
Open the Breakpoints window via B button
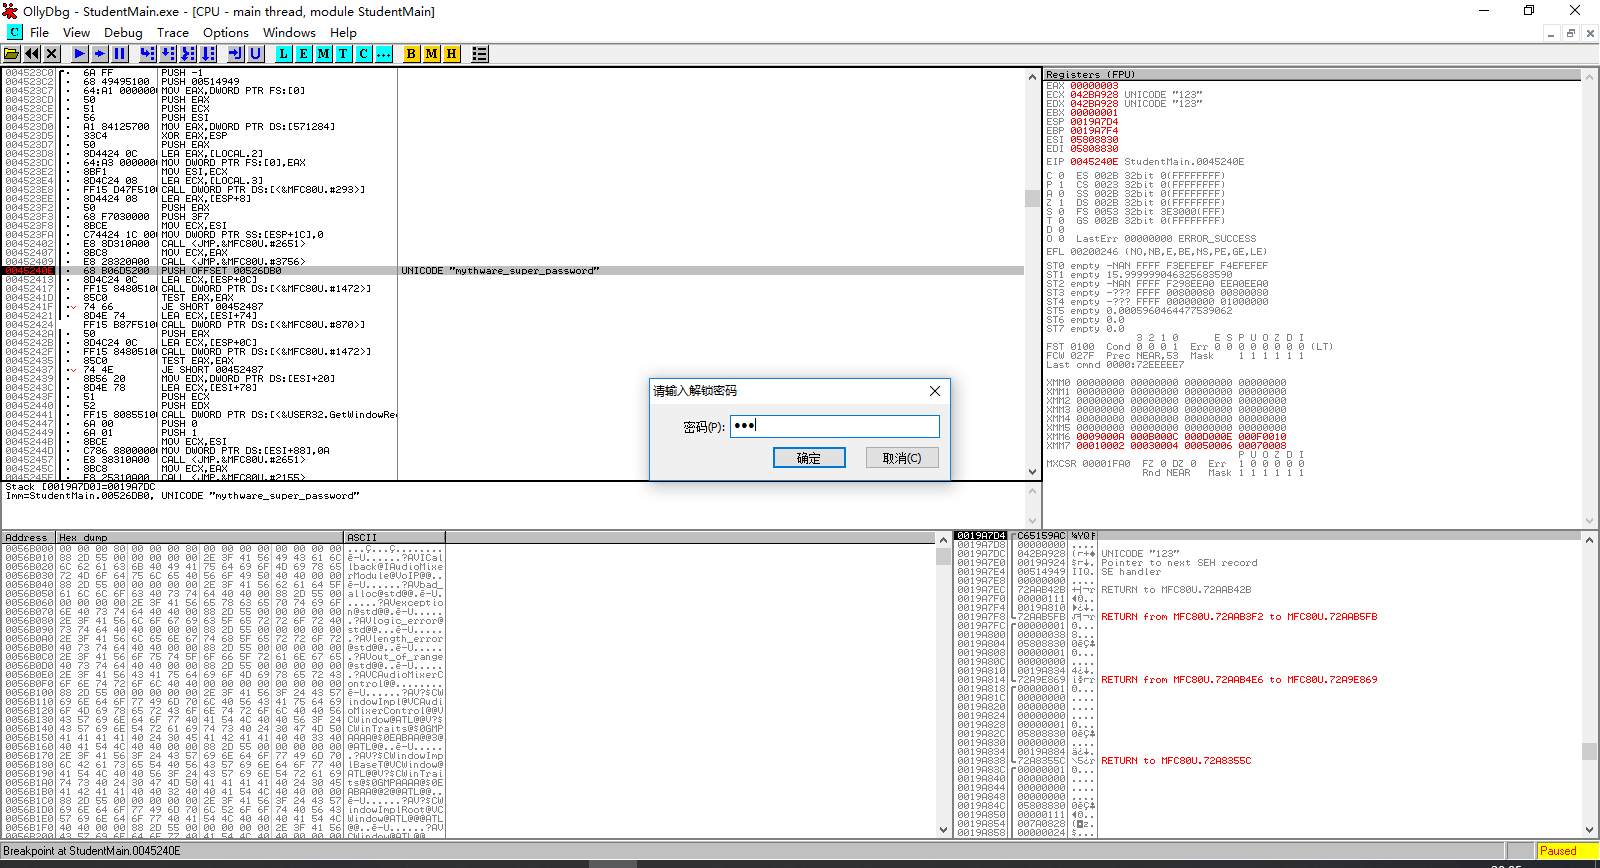pyautogui.click(x=411, y=54)
